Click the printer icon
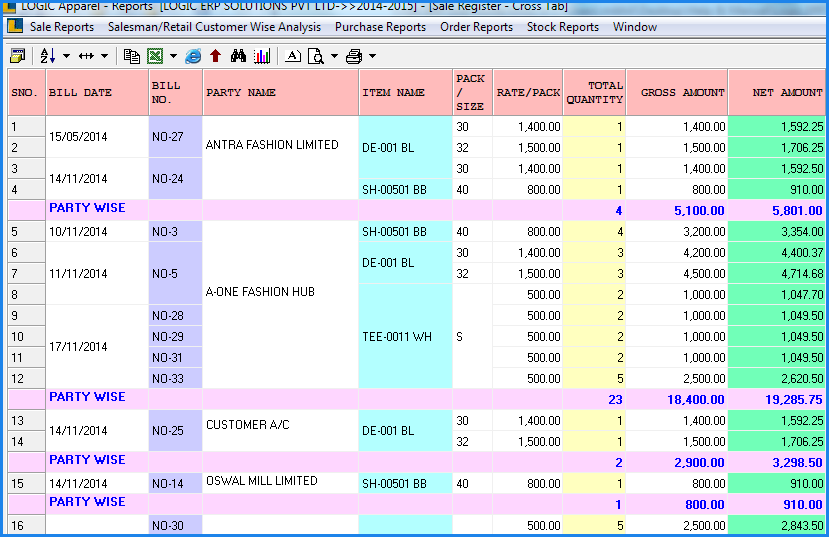The height and width of the screenshot is (537, 829). point(354,55)
